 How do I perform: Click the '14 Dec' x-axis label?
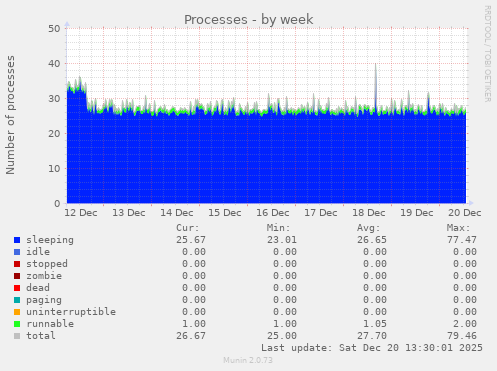pyautogui.click(x=177, y=213)
